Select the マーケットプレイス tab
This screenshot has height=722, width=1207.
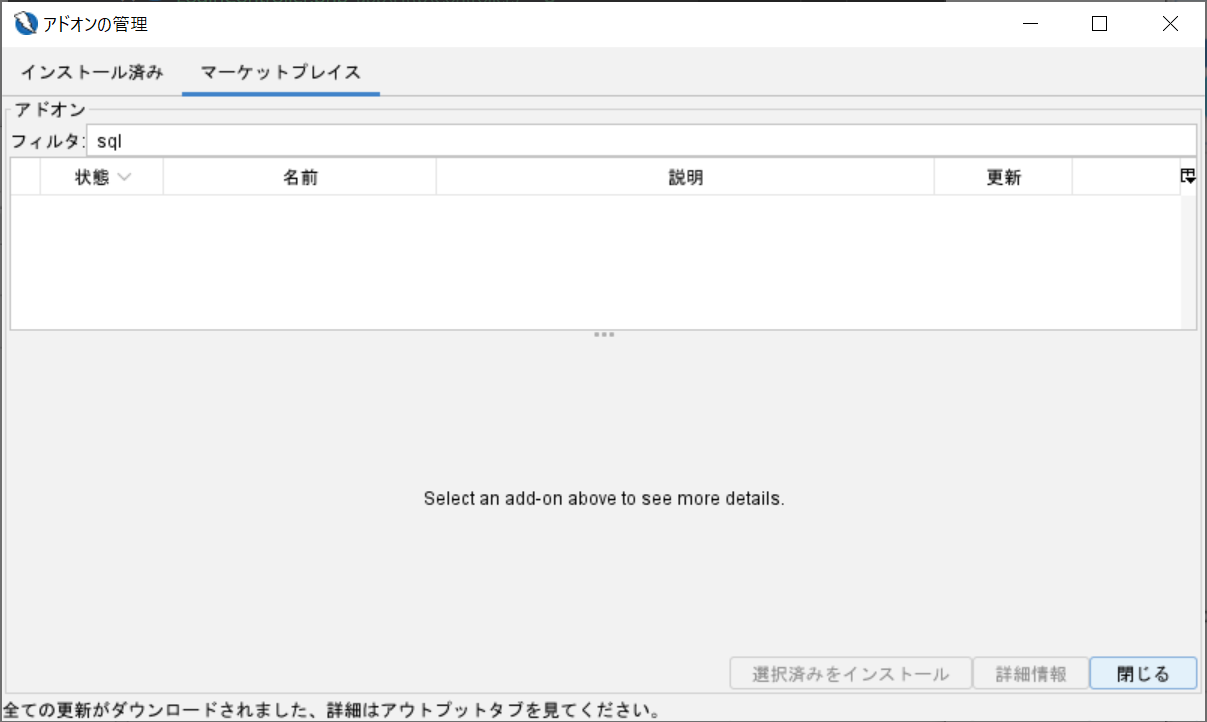click(281, 72)
